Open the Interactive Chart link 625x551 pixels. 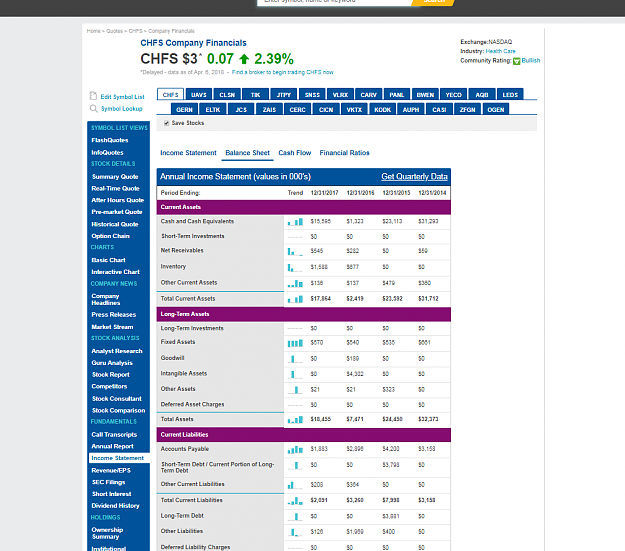point(115,272)
